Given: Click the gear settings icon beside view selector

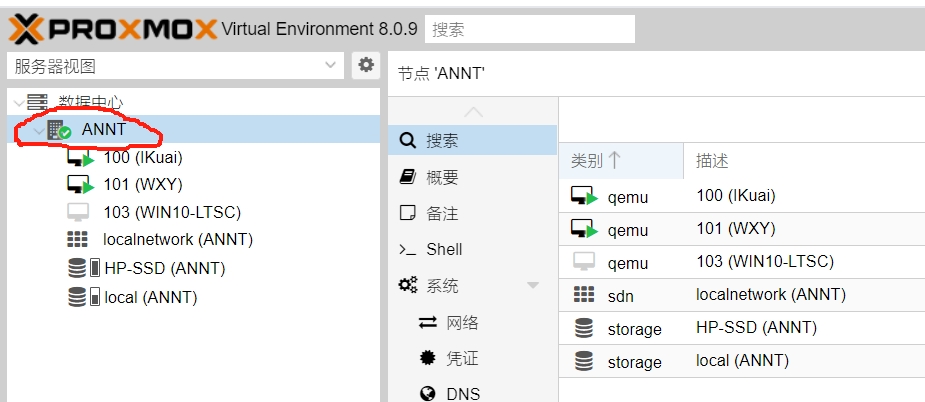Looking at the screenshot, I should [366, 65].
